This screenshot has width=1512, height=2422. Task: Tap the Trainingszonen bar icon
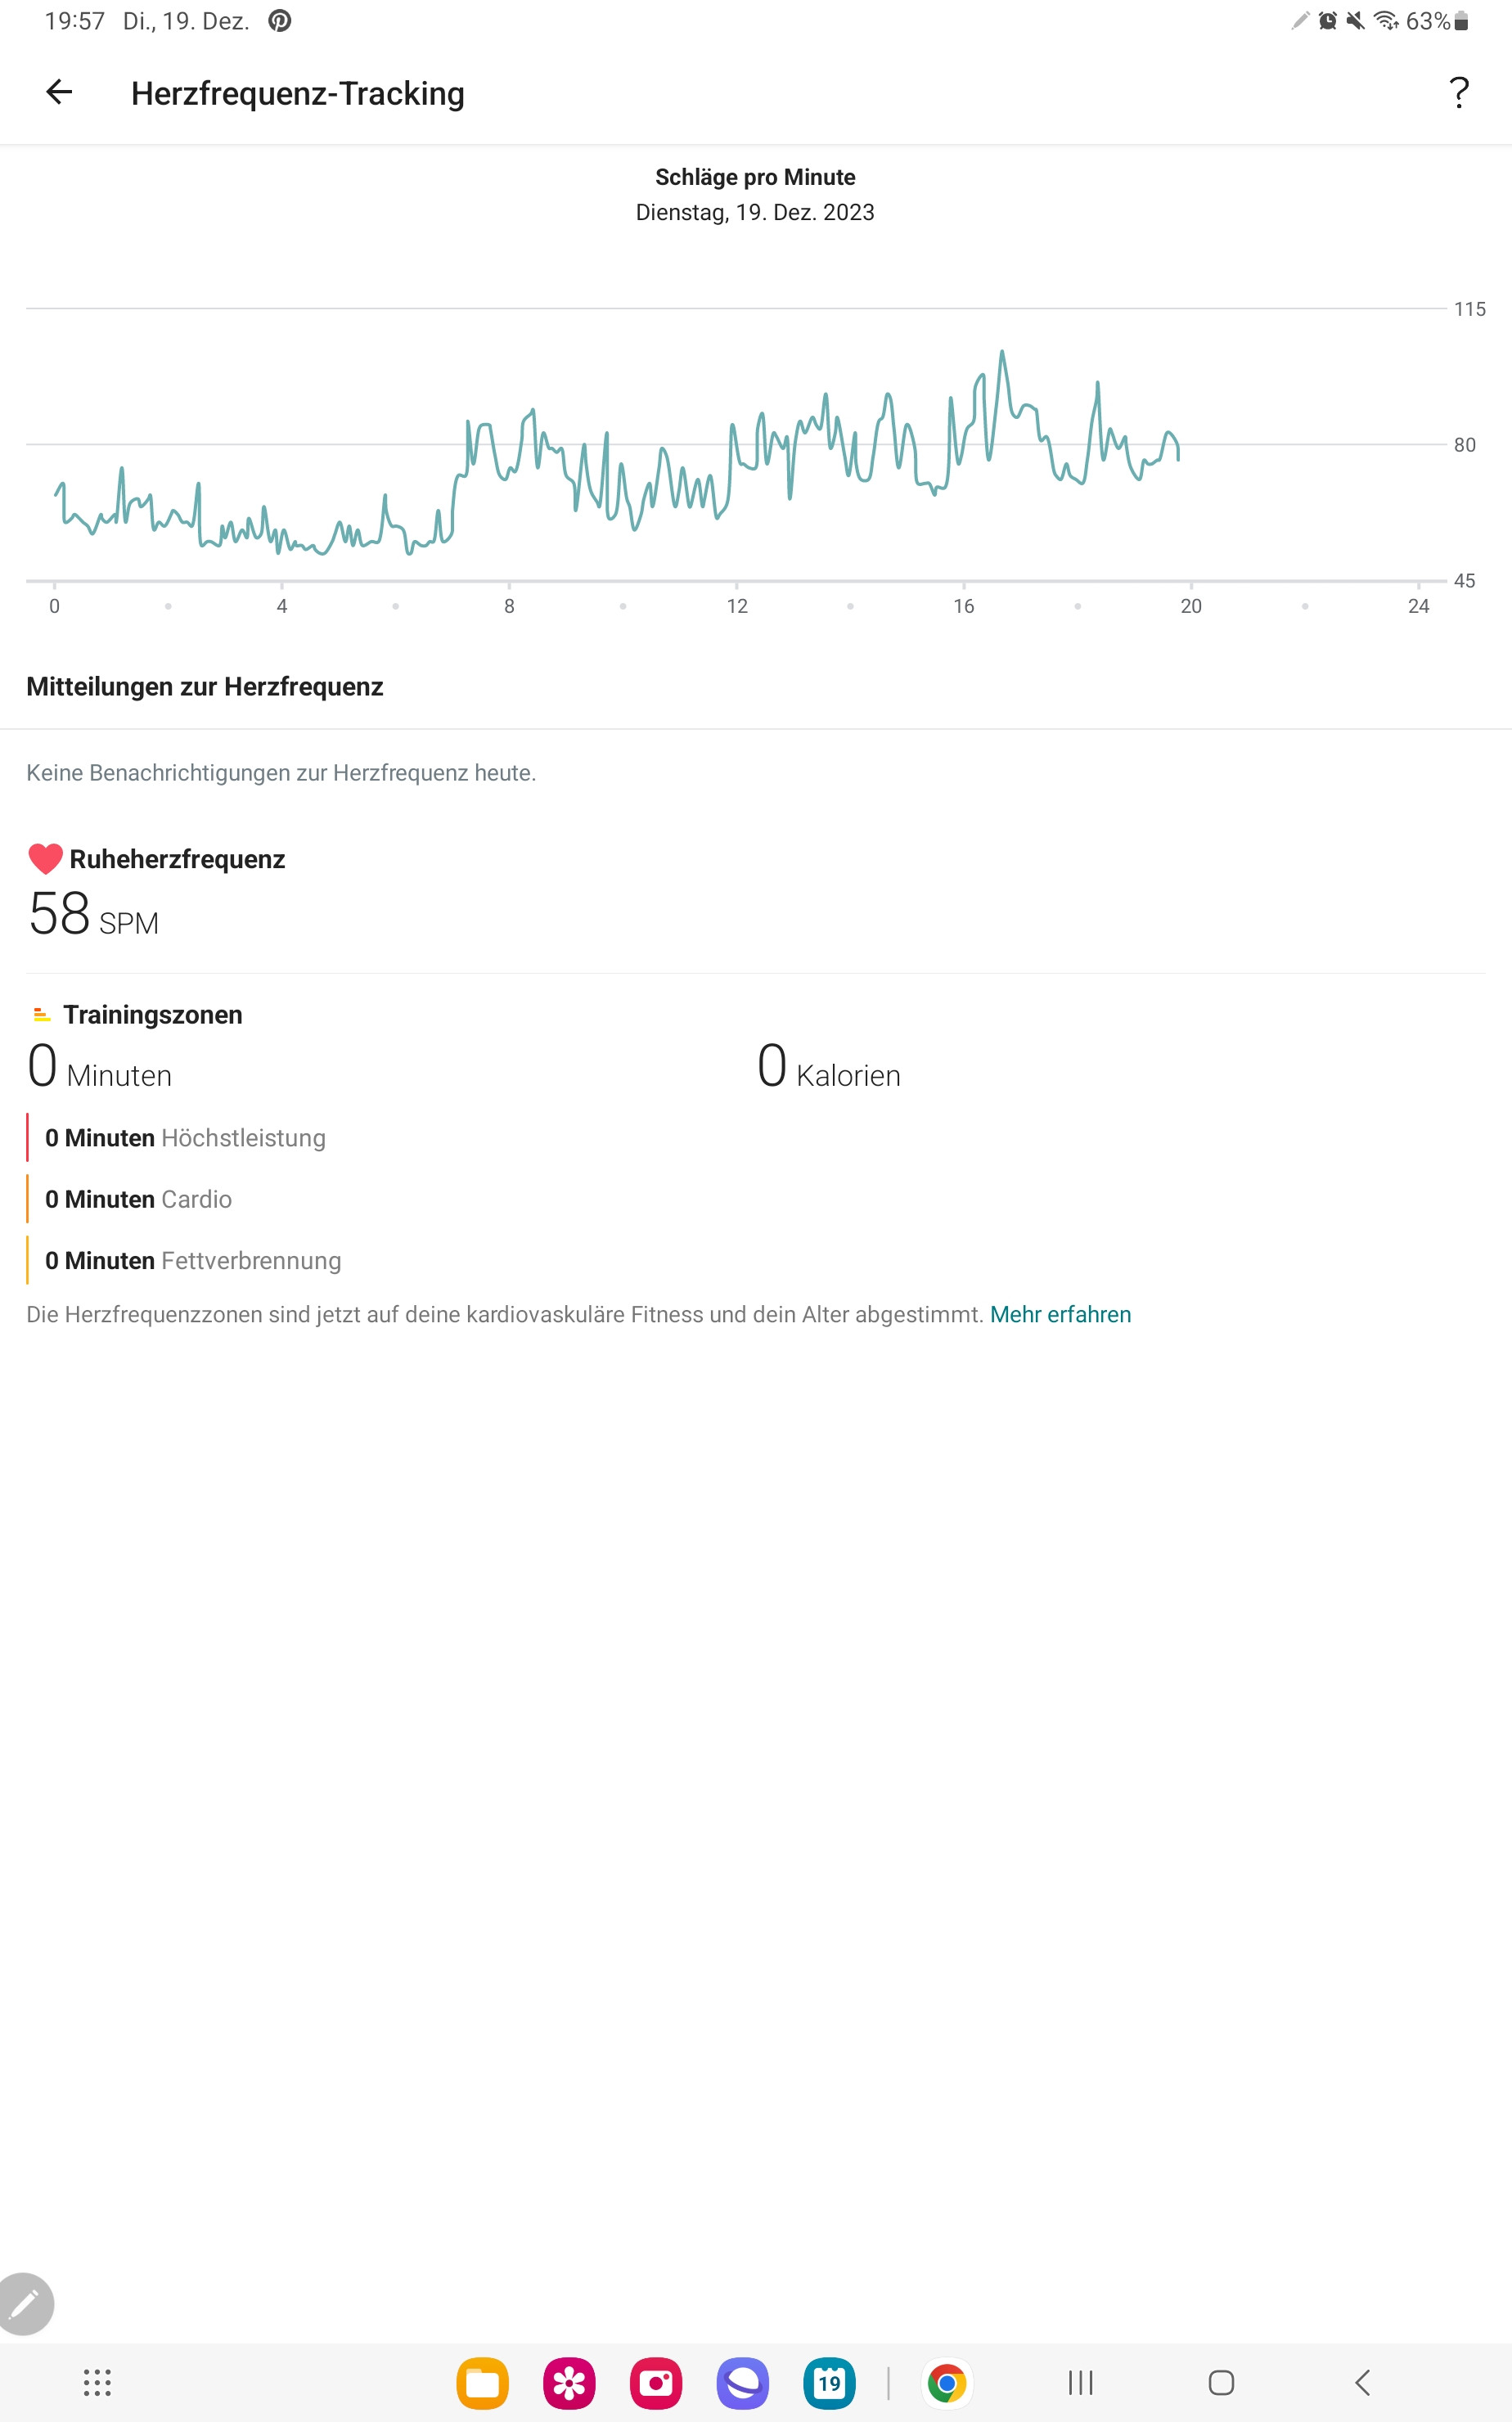pos(41,1015)
